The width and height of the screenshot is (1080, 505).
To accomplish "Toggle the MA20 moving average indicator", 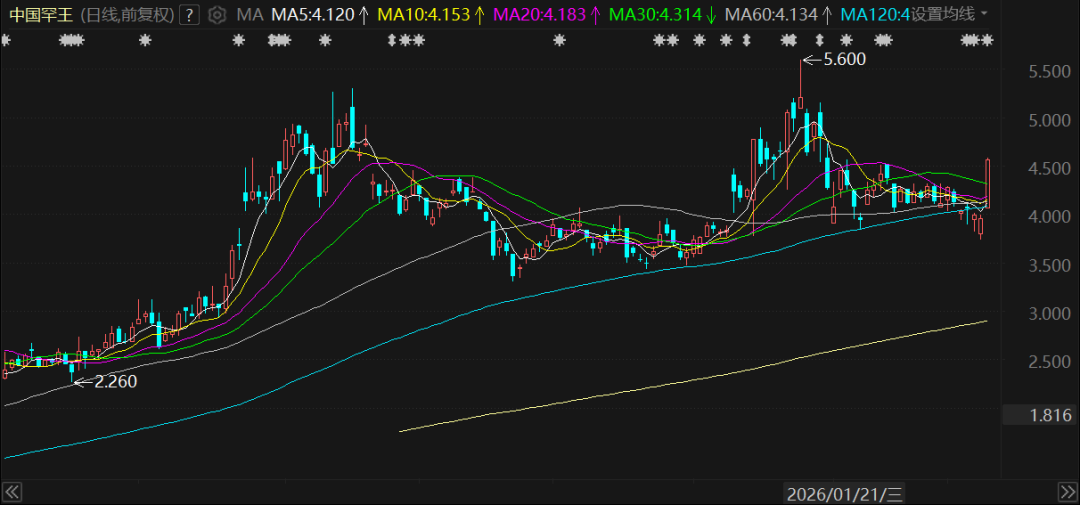I will coord(547,15).
